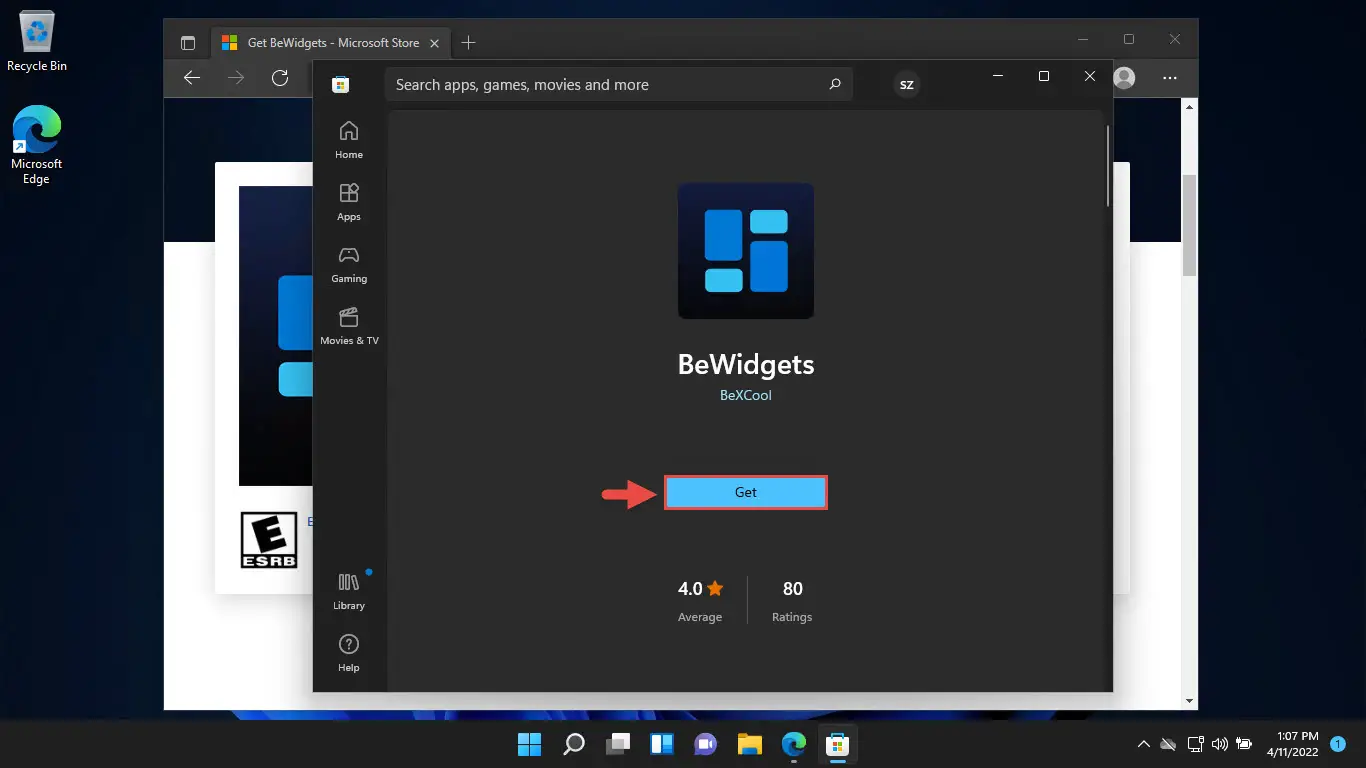
Task: Open Help in the Store sidebar
Action: 349,653
